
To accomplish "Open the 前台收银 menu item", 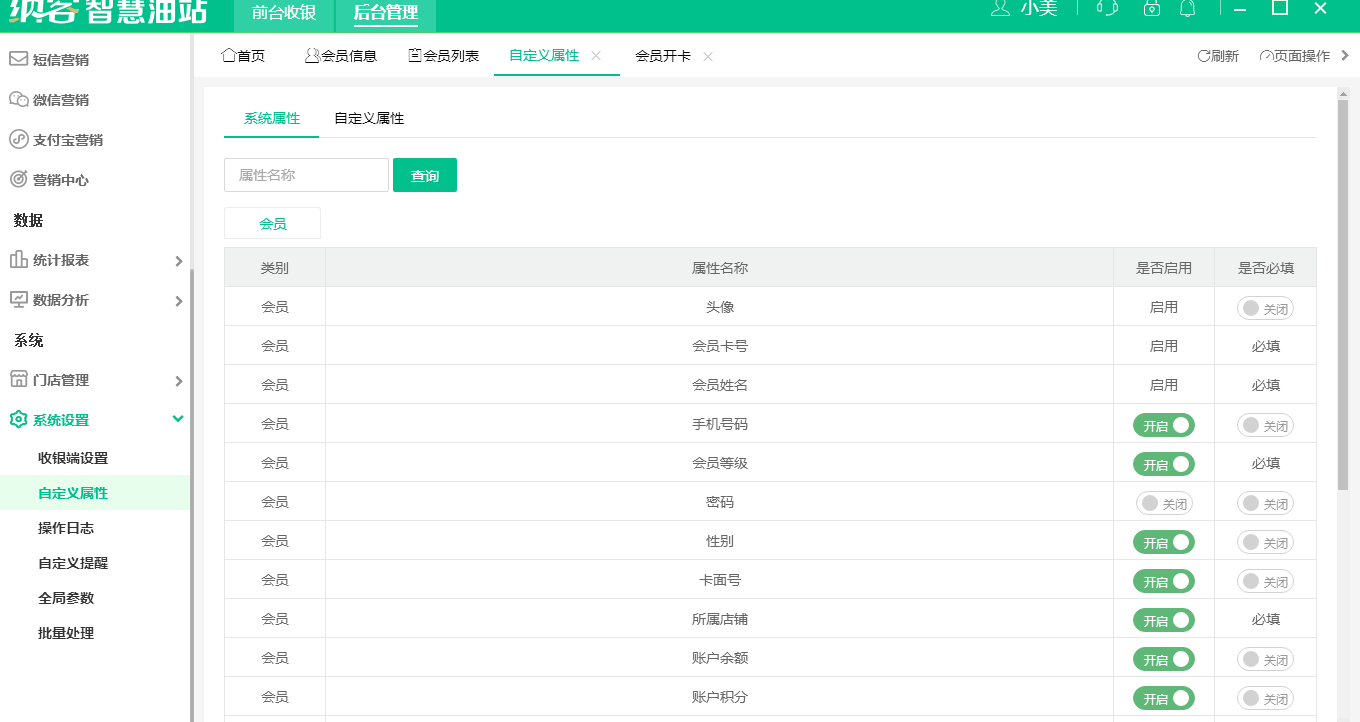I will coord(282,16).
